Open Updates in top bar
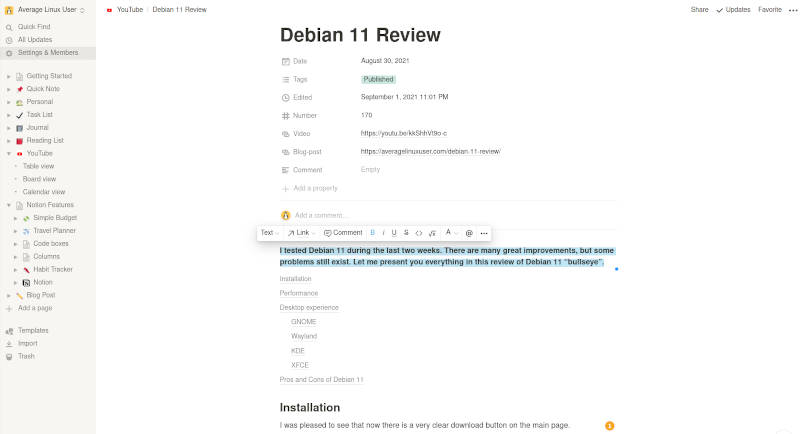 [734, 10]
